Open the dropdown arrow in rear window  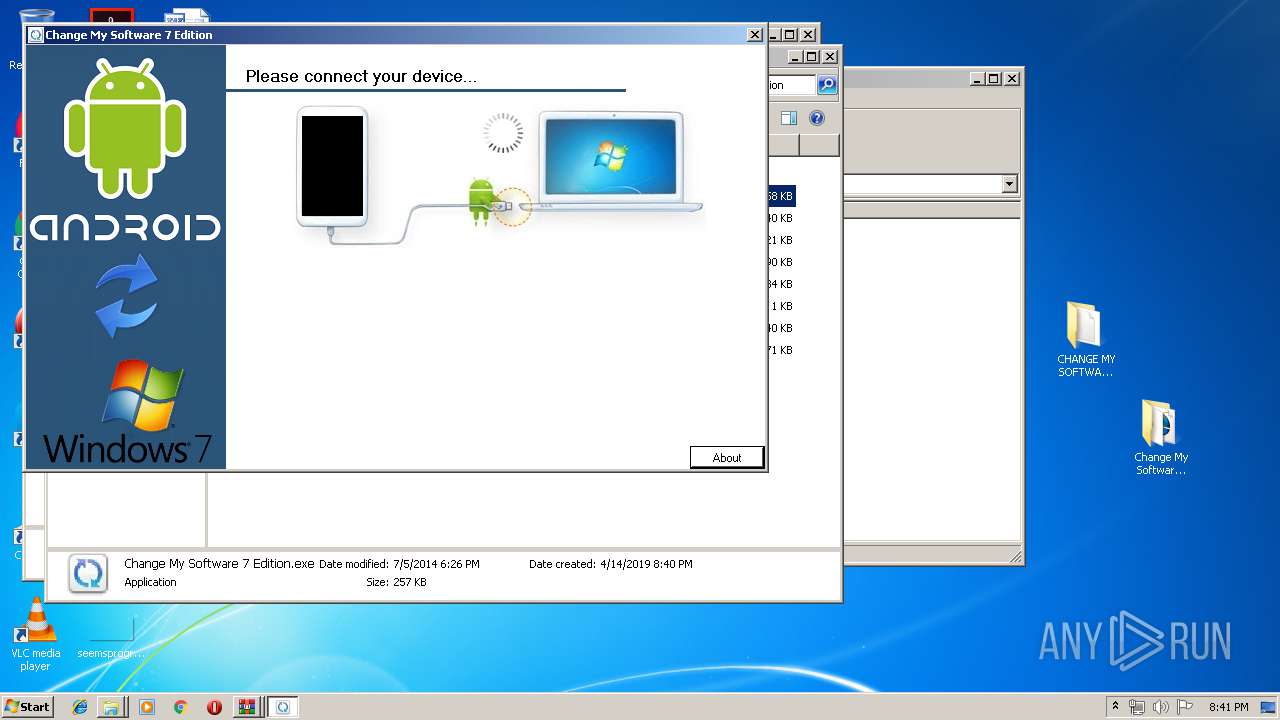tap(1009, 184)
